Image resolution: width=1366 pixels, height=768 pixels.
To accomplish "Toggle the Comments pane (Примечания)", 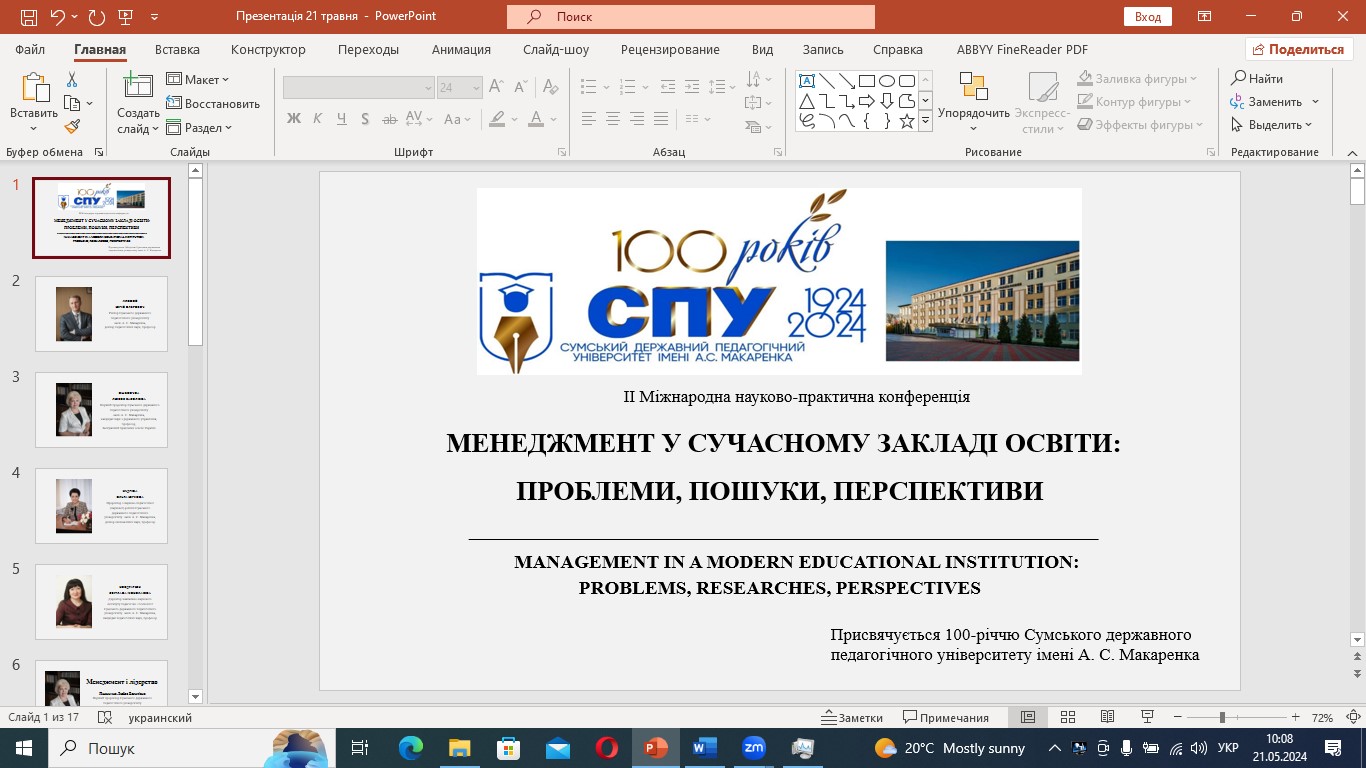I will [x=945, y=717].
